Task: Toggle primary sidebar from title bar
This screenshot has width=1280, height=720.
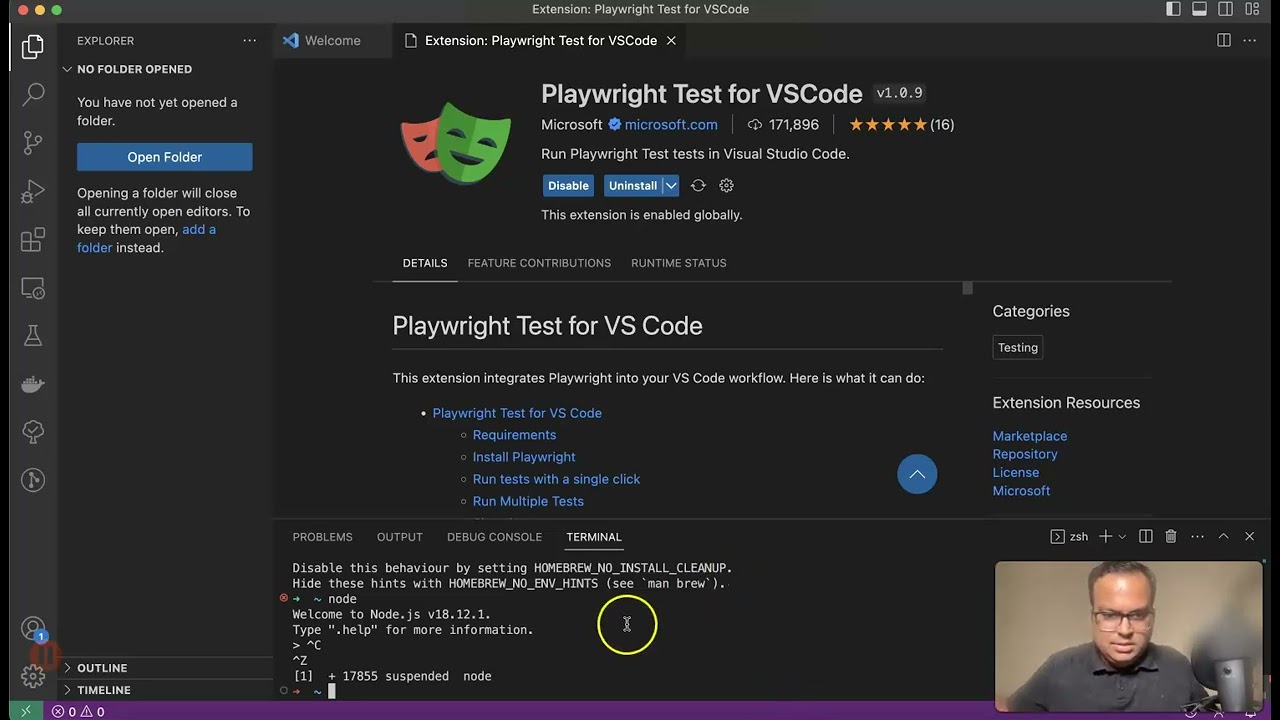Action: [x=1174, y=9]
